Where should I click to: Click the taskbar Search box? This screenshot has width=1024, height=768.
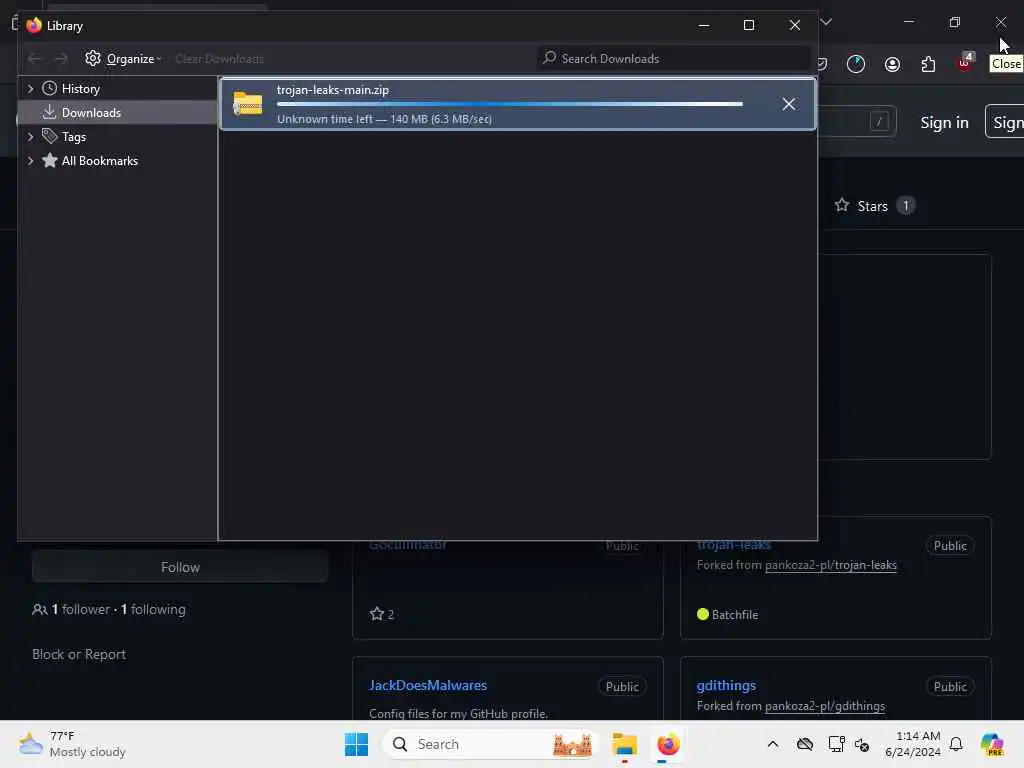click(x=491, y=744)
